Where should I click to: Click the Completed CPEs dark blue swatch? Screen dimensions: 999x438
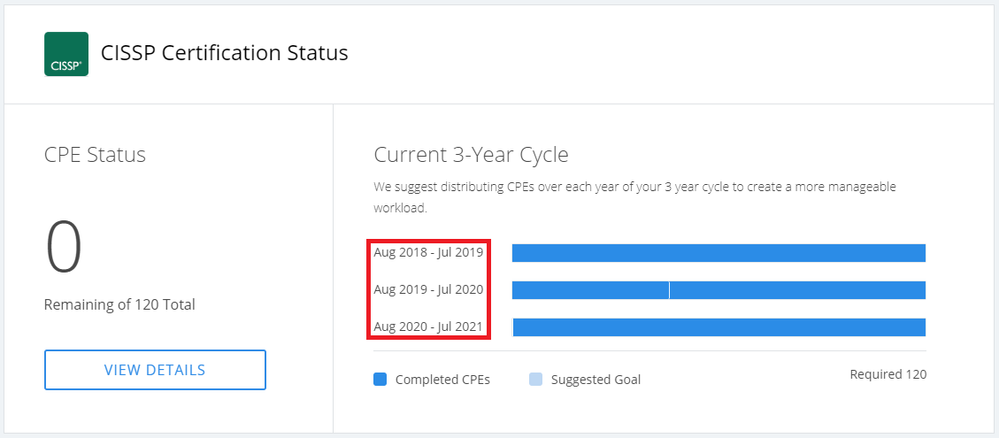380,379
